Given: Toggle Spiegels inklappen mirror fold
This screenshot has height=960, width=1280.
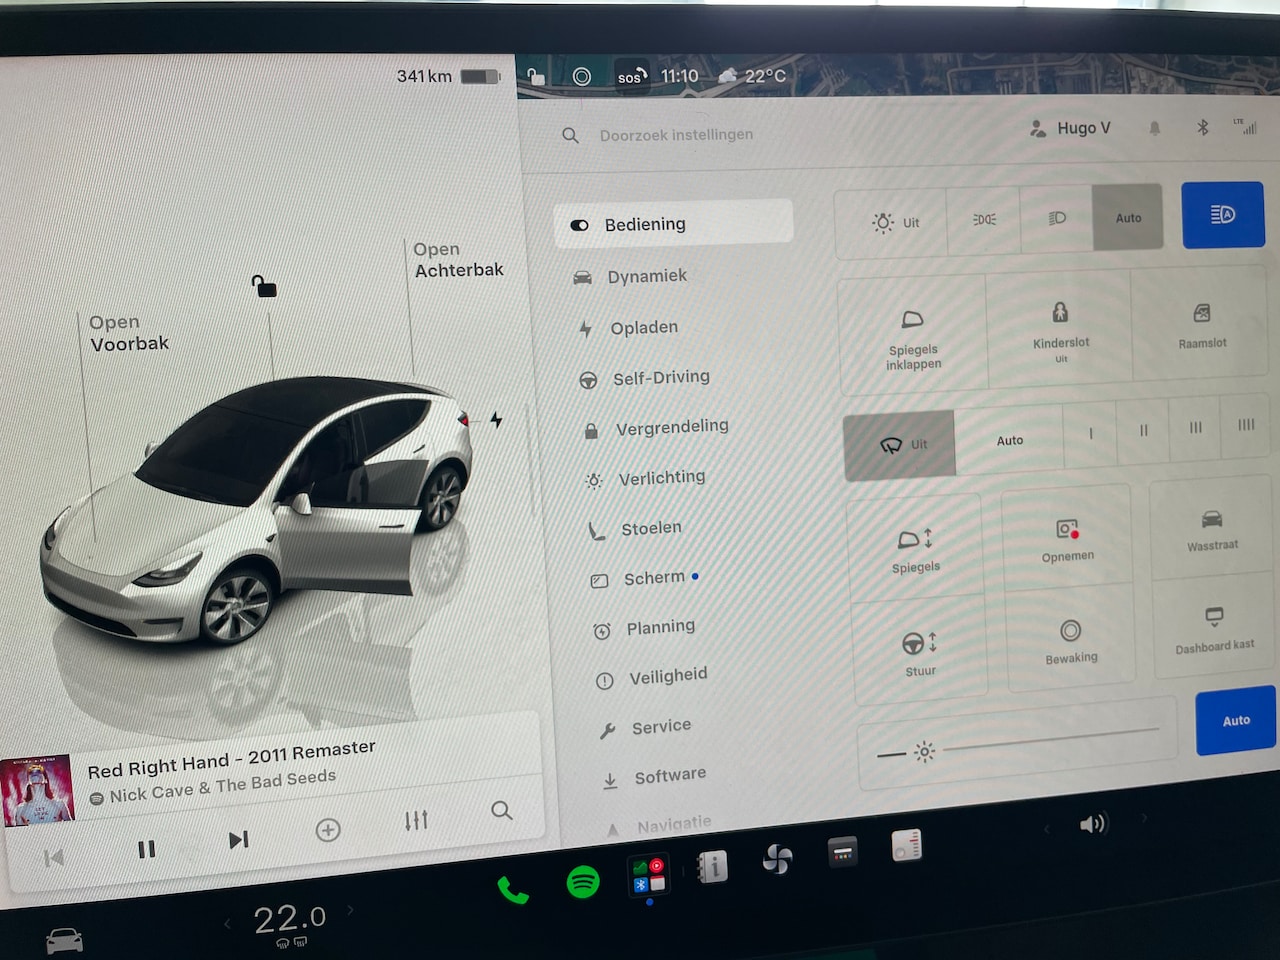Looking at the screenshot, I should coord(913,337).
